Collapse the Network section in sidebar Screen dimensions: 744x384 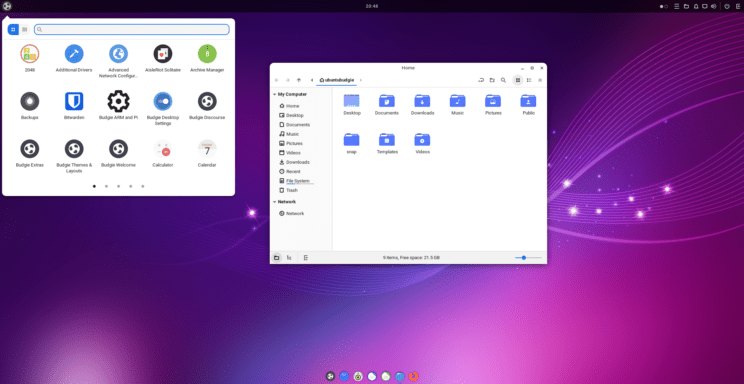tap(274, 202)
